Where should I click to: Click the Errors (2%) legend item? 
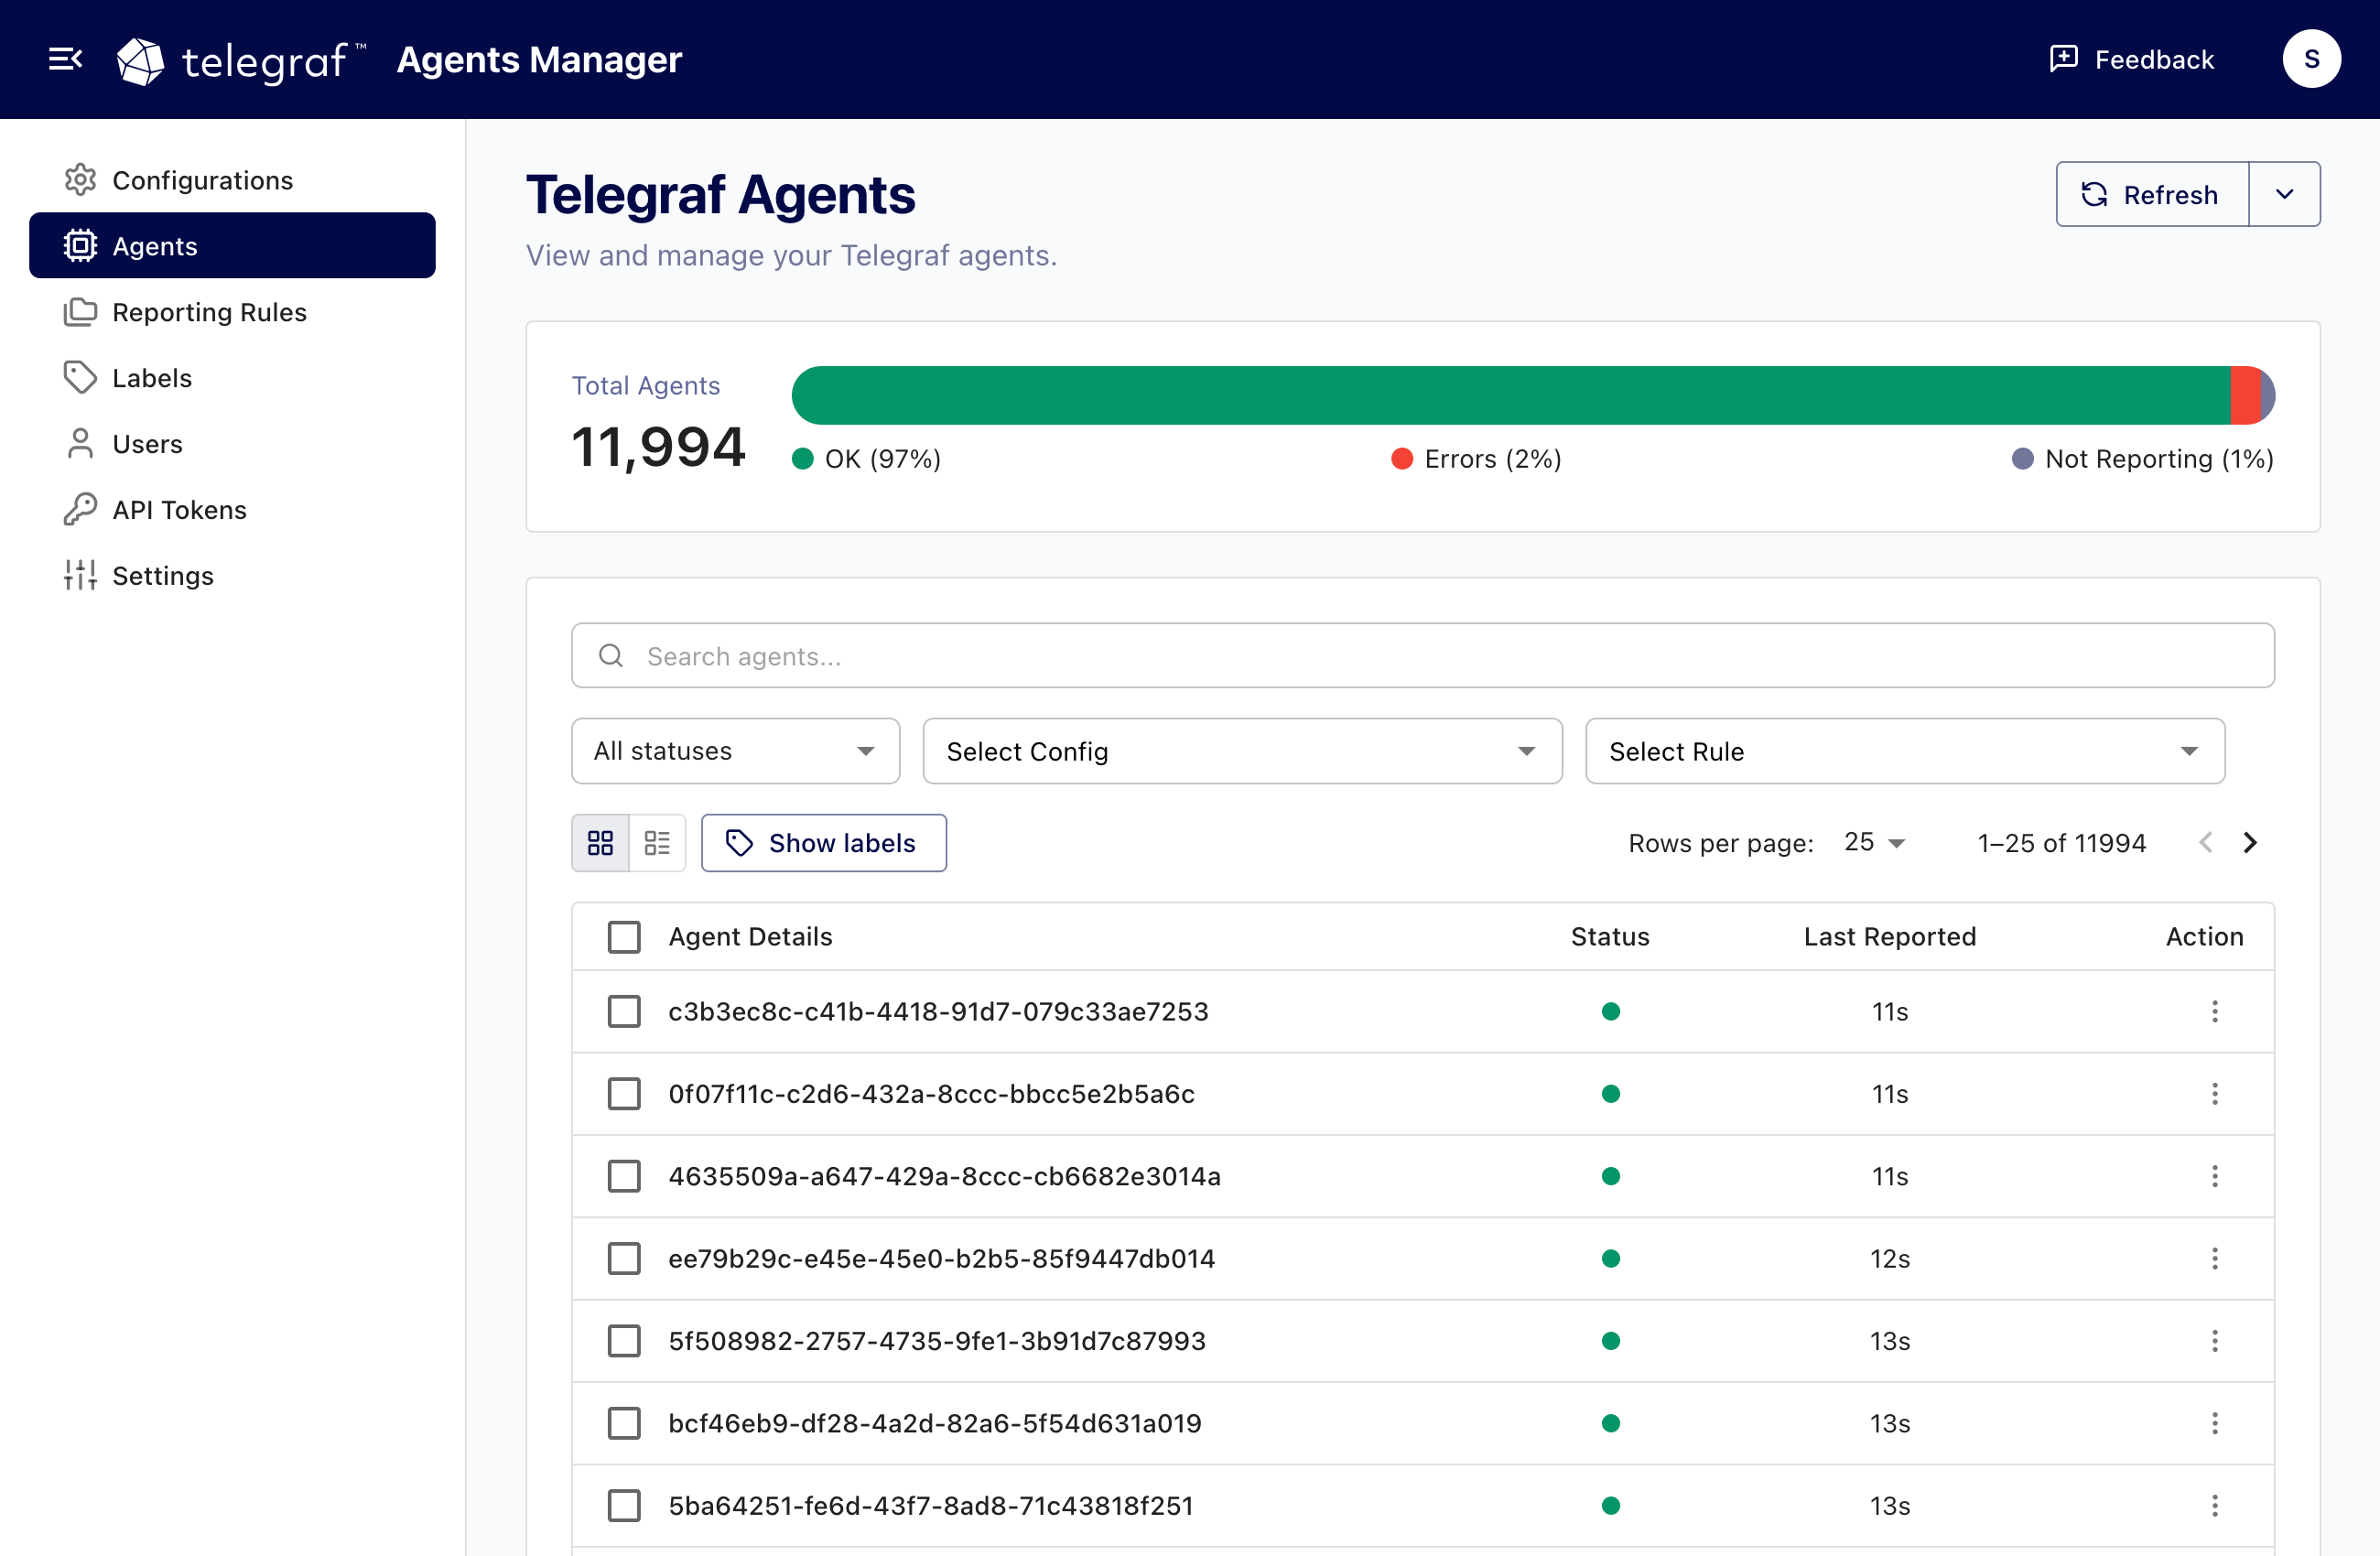click(x=1476, y=459)
